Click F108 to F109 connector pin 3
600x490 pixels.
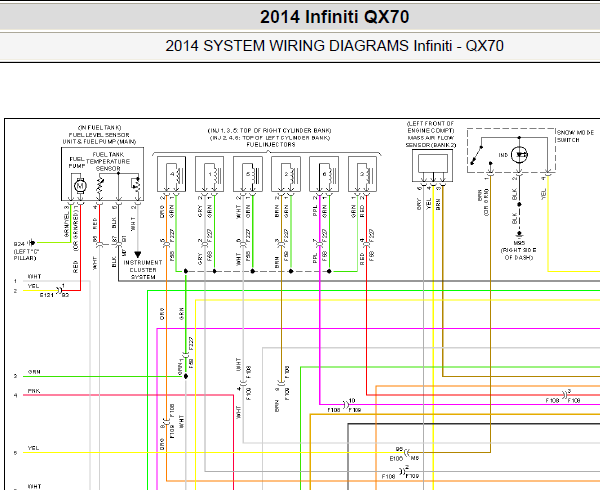click(565, 395)
